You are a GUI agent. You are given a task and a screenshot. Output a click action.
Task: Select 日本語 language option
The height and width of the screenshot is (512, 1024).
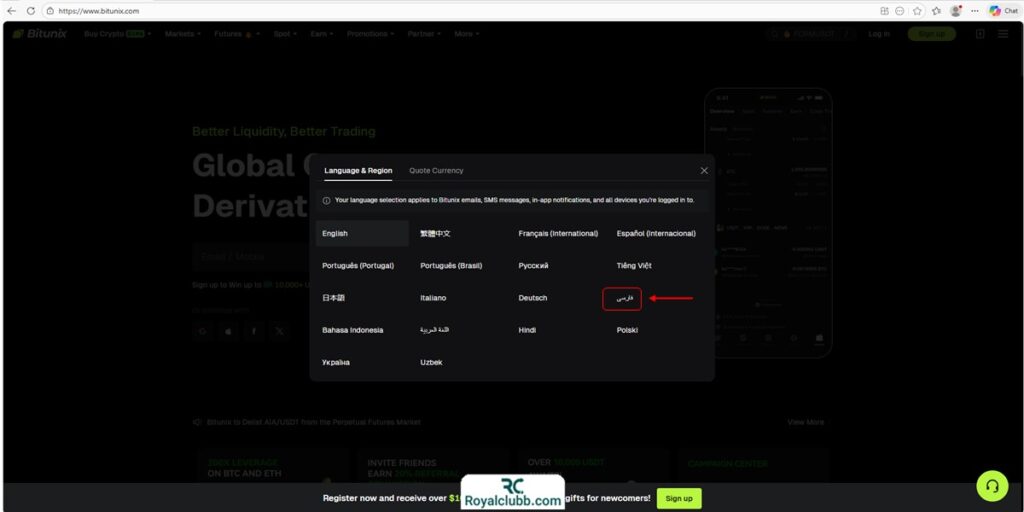pyautogui.click(x=333, y=298)
